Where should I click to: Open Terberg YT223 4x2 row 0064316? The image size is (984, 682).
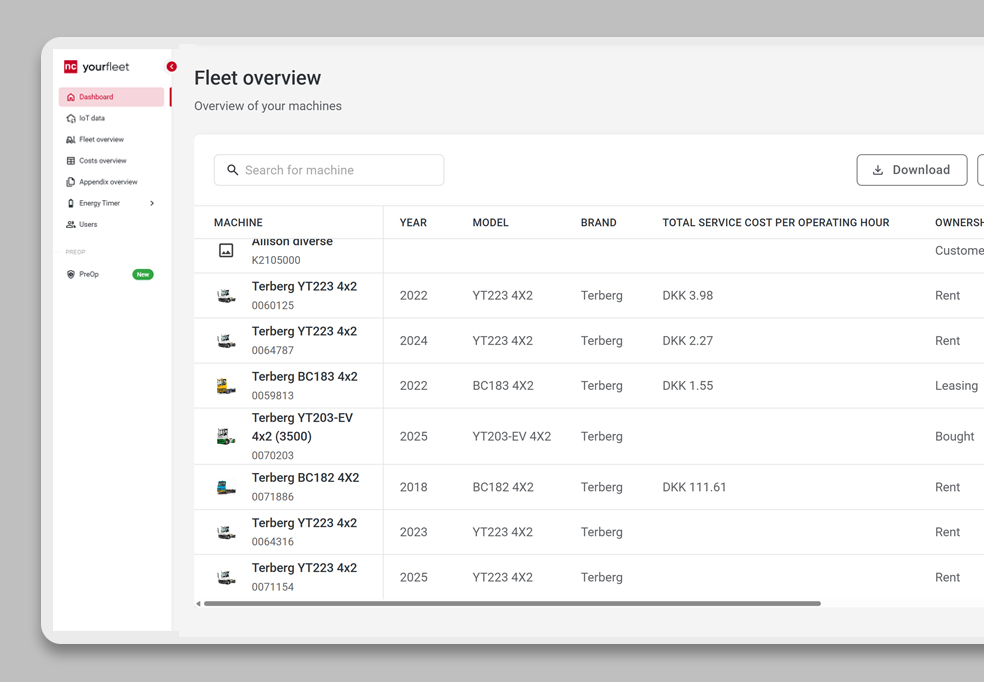304,523
